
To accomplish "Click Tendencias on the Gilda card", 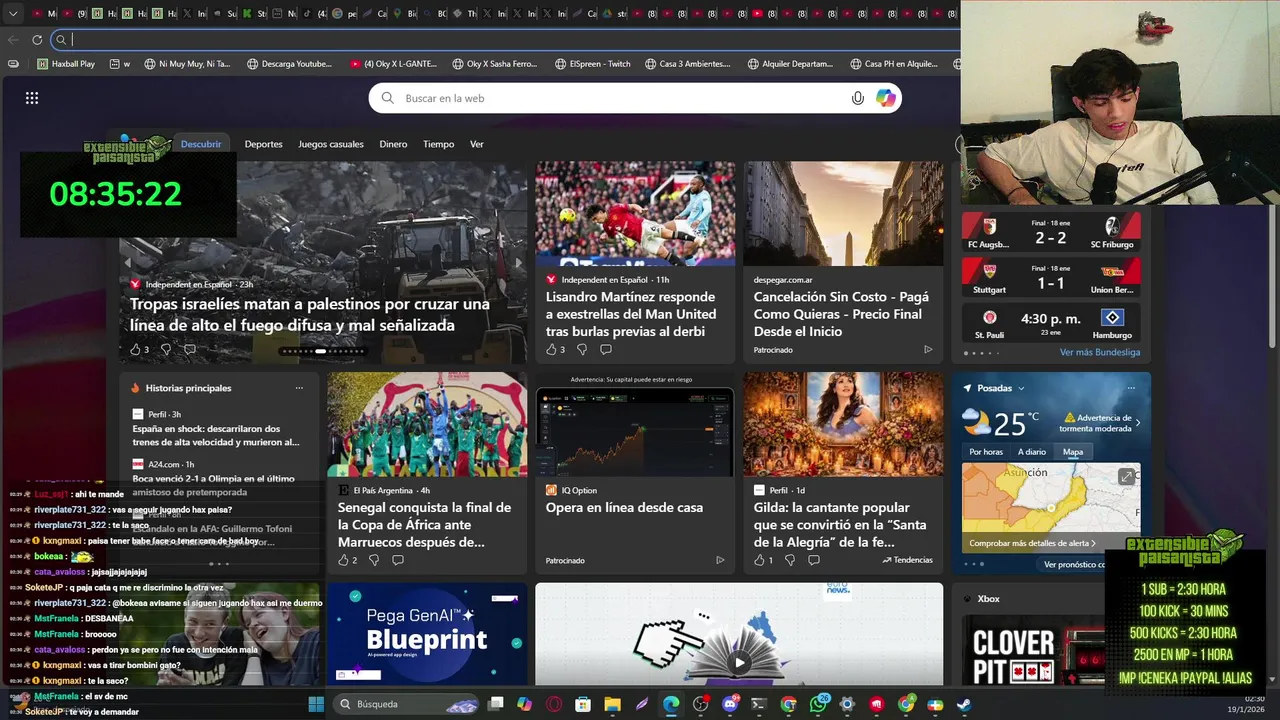I will point(907,560).
